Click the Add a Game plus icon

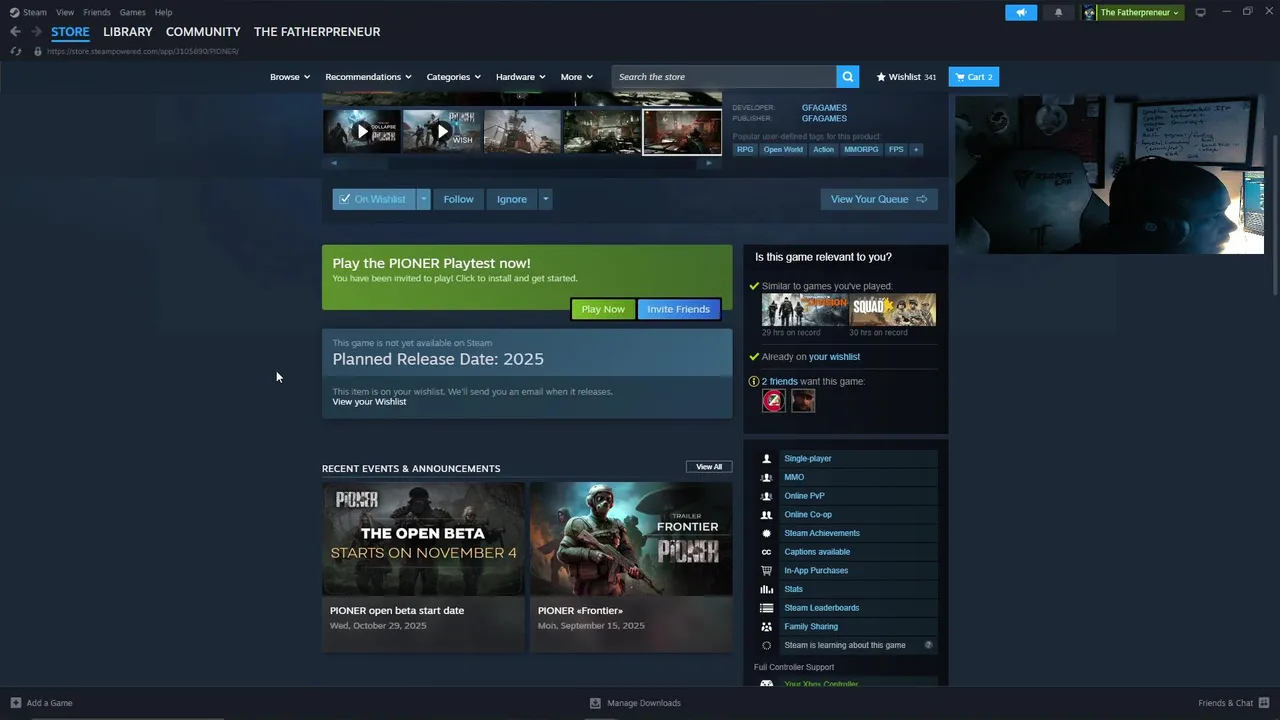15,703
